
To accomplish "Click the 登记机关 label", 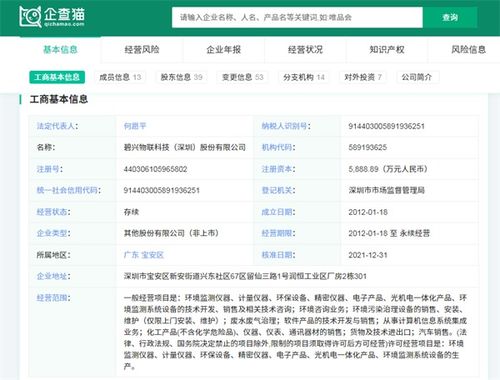I will 278,190.
